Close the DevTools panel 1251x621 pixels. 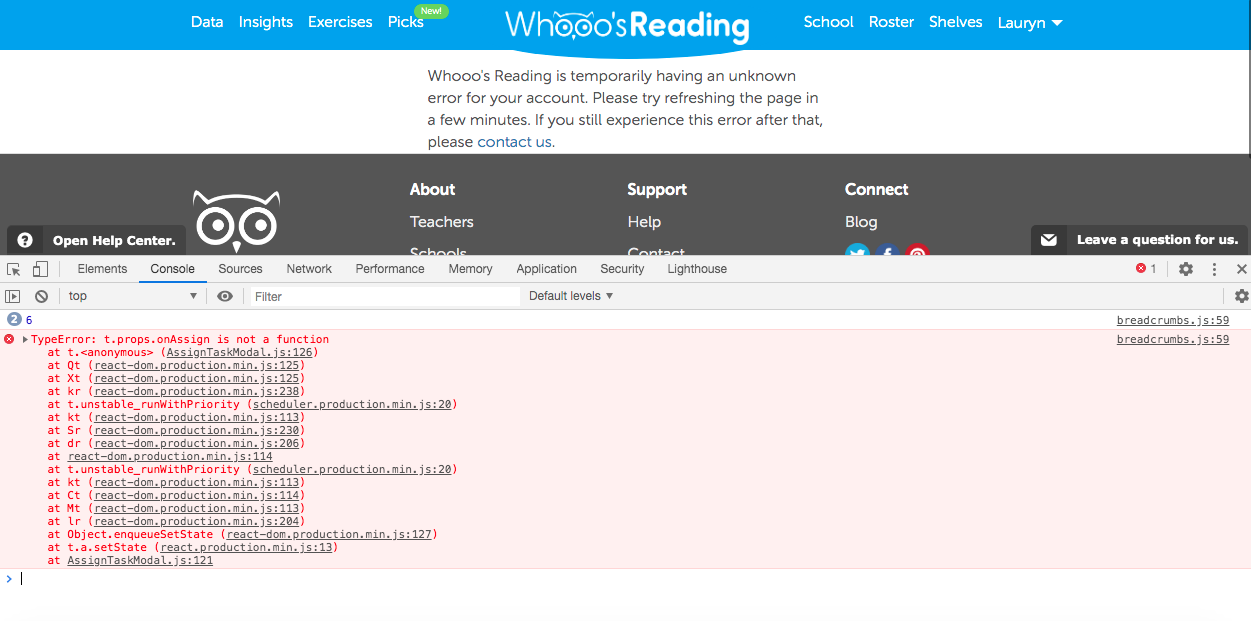[1241, 269]
